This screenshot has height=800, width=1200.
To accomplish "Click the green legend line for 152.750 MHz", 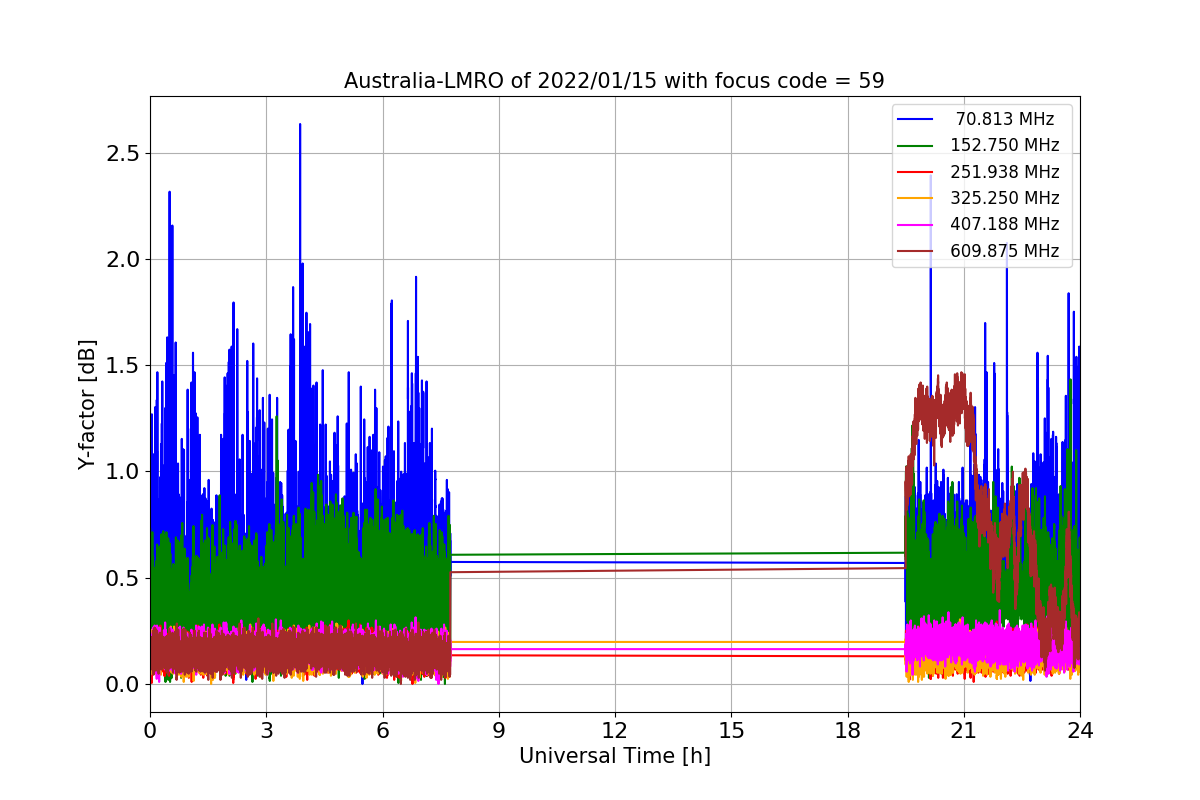I will (x=915, y=146).
